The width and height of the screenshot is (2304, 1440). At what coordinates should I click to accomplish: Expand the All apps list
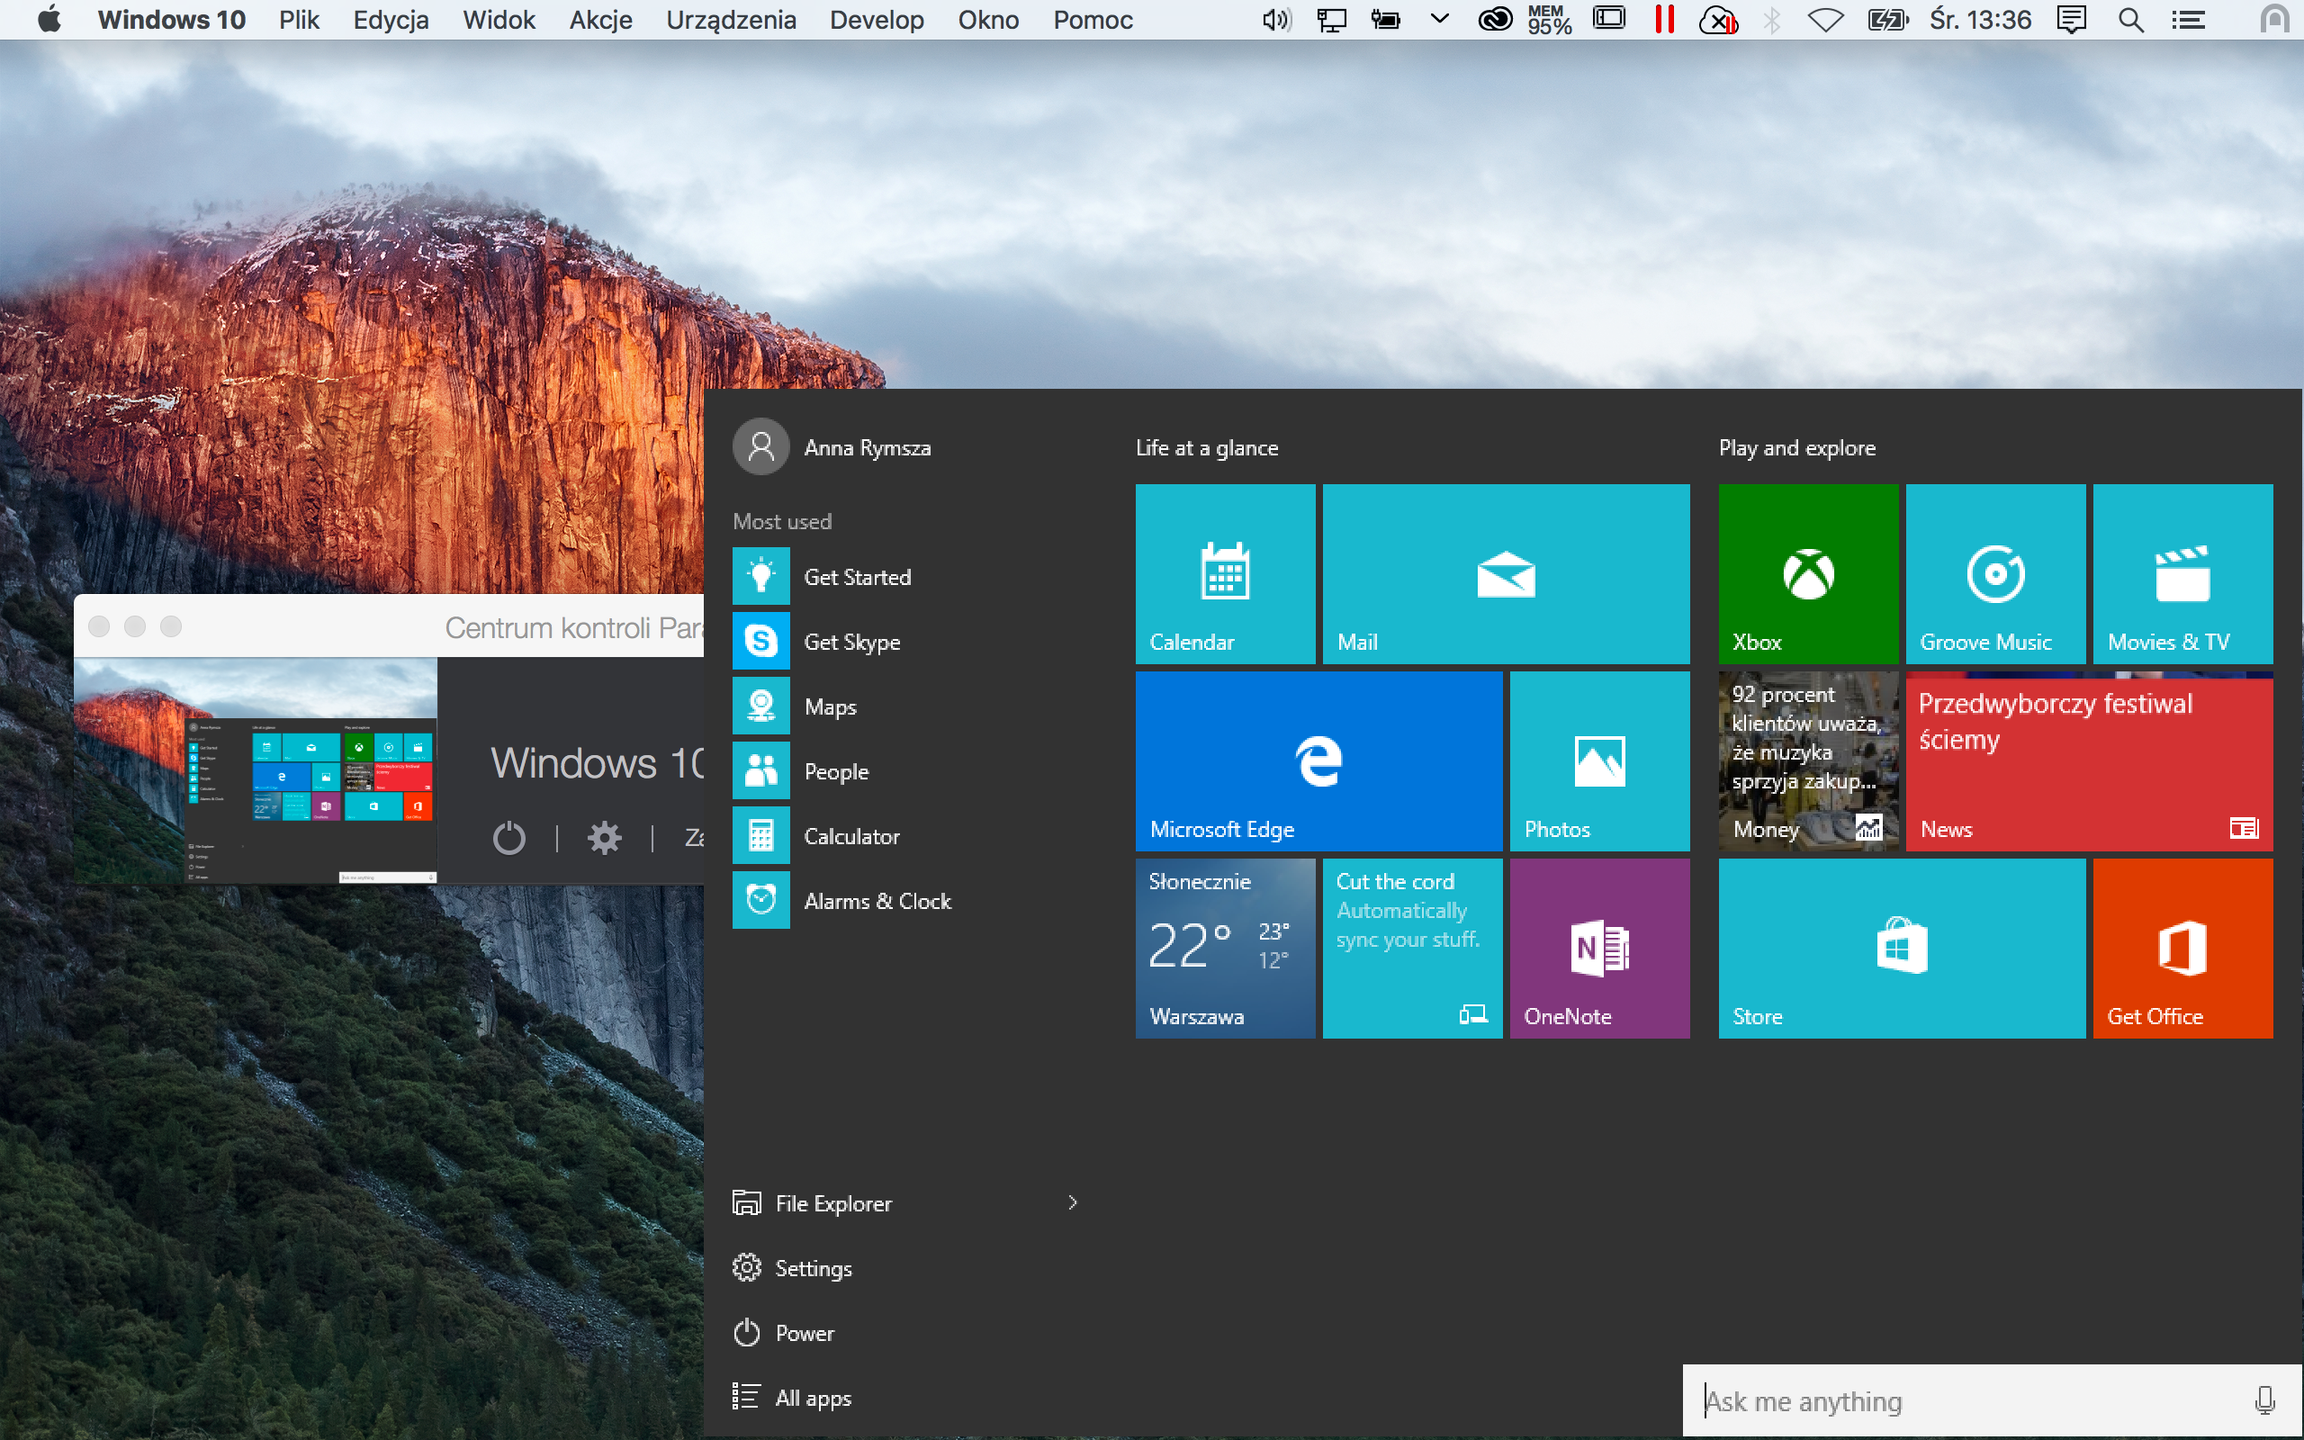click(x=812, y=1398)
